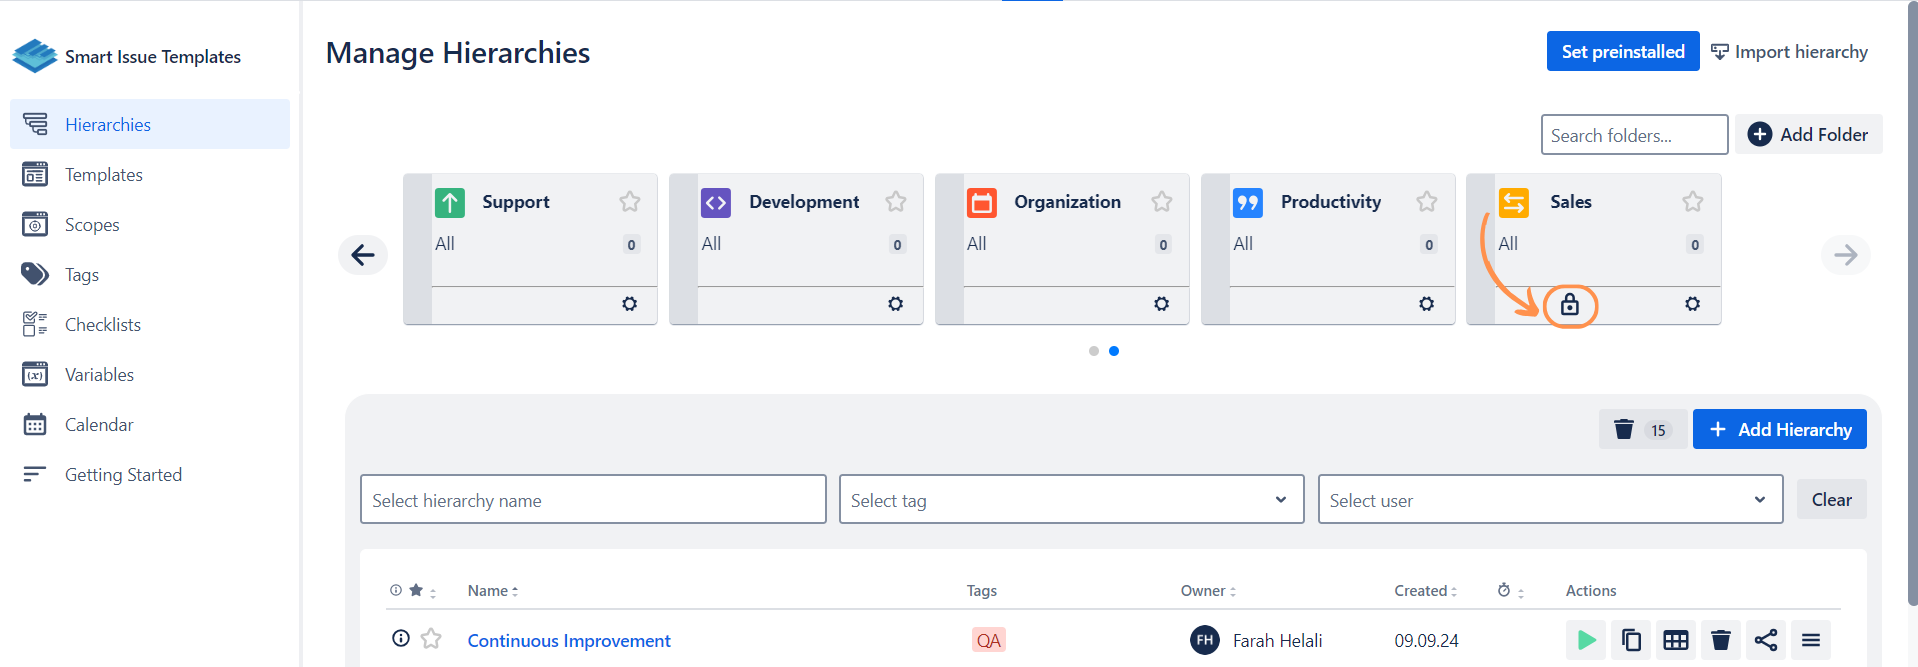Share the Continuous Improvement hierarchy
The height and width of the screenshot is (667, 1918).
tap(1765, 640)
